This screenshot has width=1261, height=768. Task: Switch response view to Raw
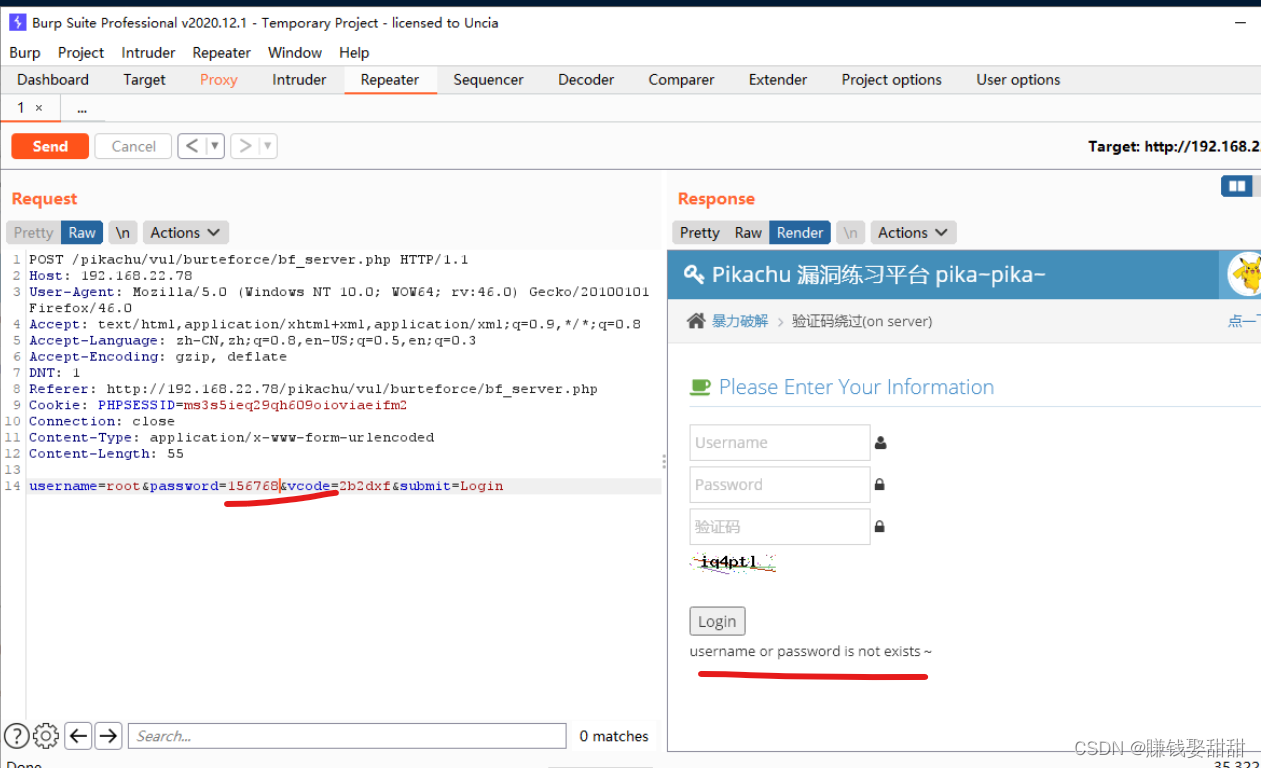pyautogui.click(x=748, y=232)
